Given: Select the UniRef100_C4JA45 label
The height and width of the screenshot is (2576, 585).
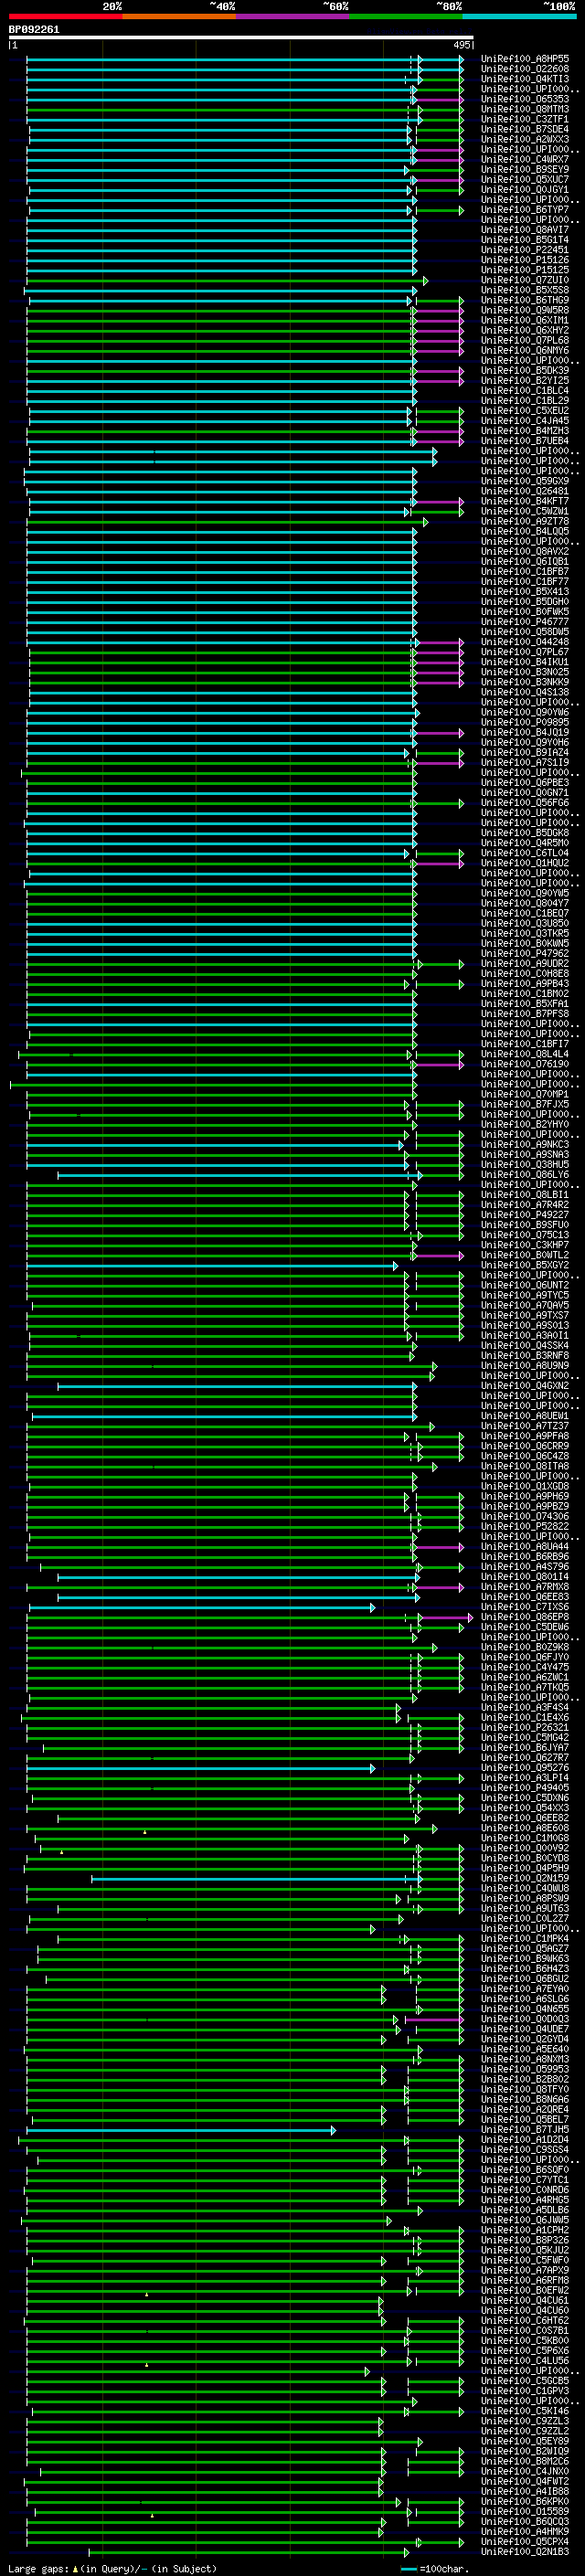Looking at the screenshot, I should click(x=525, y=420).
